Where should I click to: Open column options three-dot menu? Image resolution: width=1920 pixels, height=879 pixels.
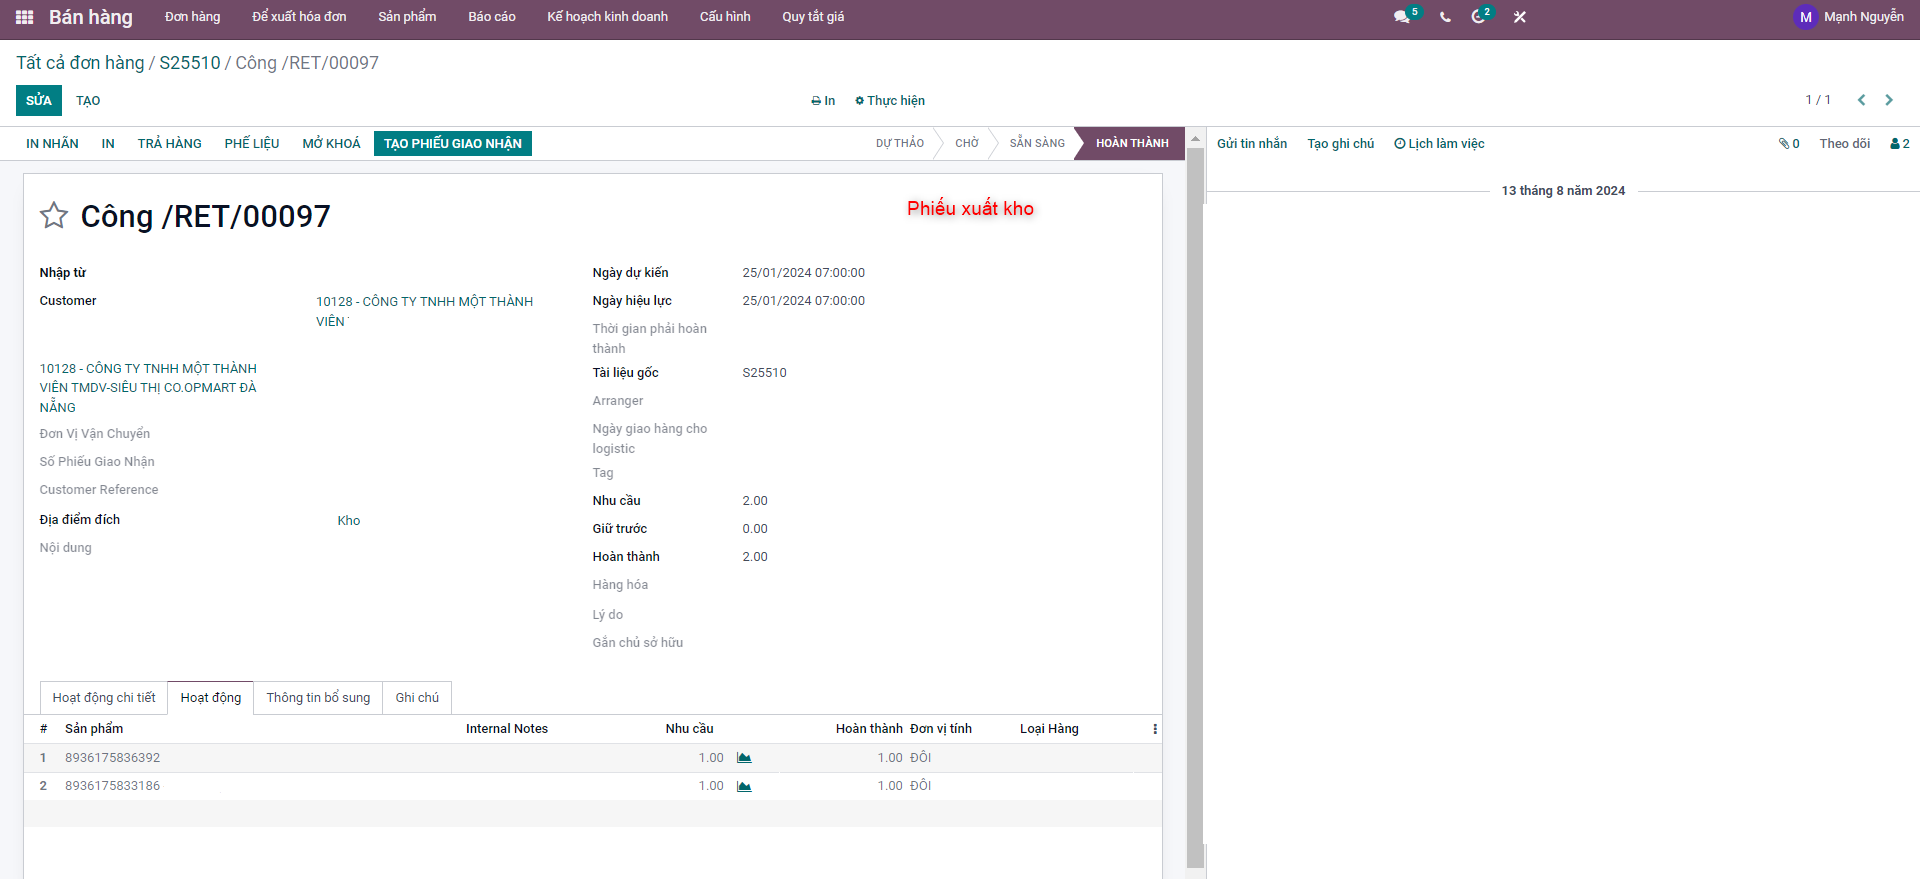(1155, 729)
